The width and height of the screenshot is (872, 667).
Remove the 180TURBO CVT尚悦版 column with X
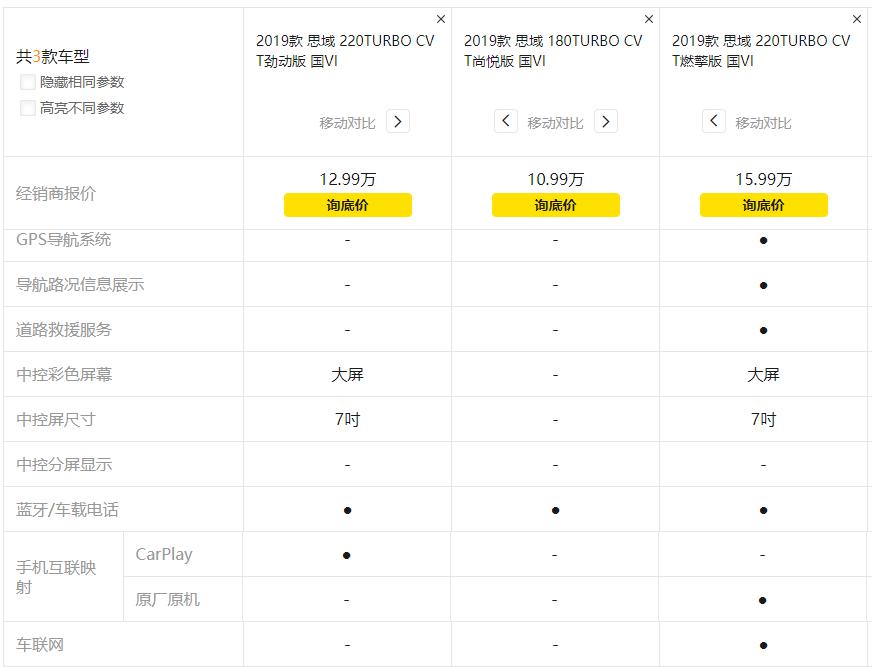(x=649, y=19)
